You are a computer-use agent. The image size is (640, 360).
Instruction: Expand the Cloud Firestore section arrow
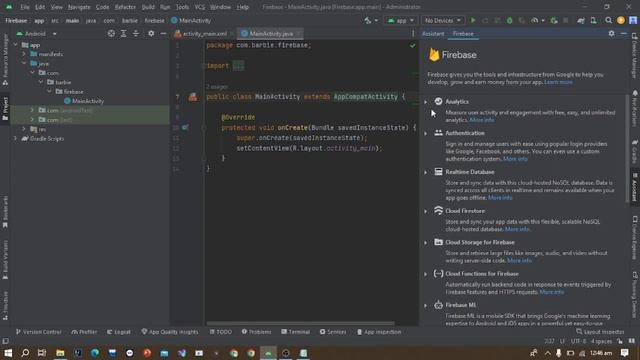425,211
